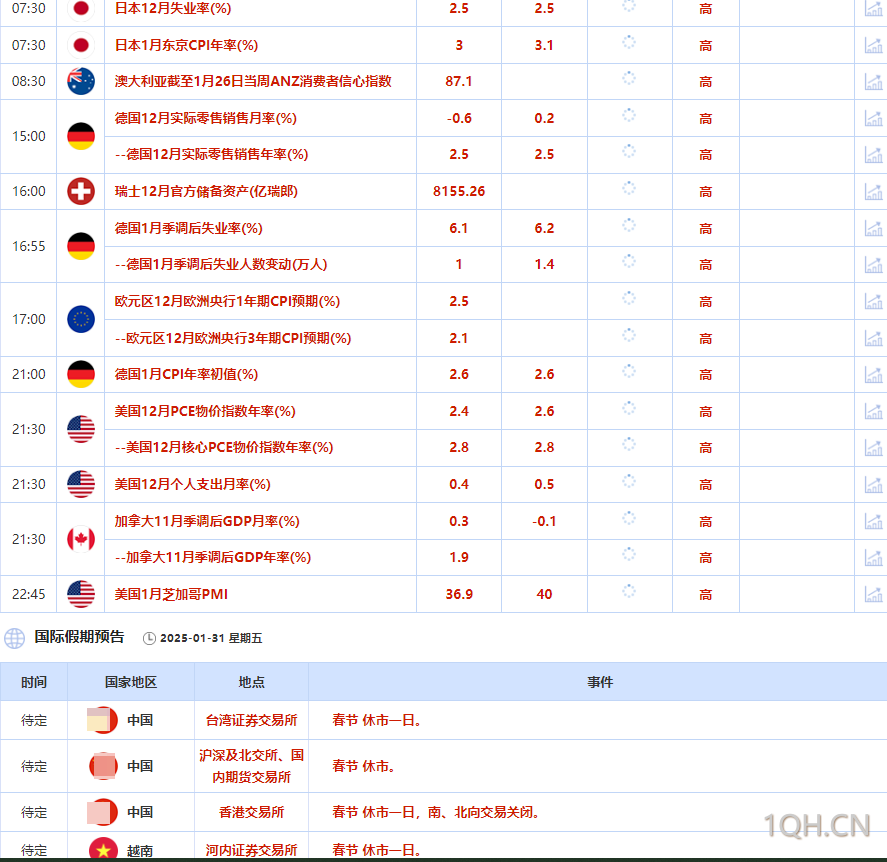887x862 pixels.
Task: Open chart icon for 美国12月PCE物价指数年率 row
Action: (873, 411)
